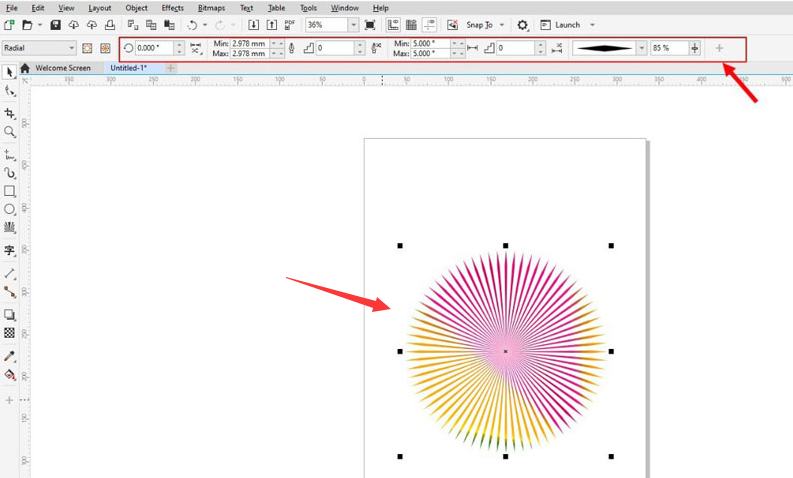Create a new document
The width and height of the screenshot is (793, 478).
pyautogui.click(x=9, y=25)
